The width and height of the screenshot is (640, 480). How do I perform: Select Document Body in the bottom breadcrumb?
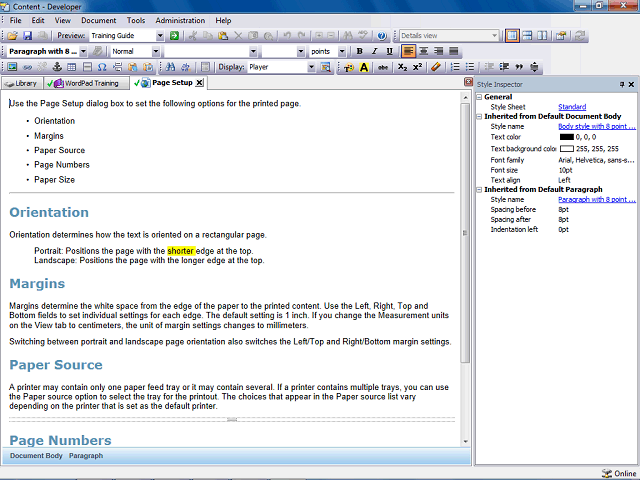[36, 456]
